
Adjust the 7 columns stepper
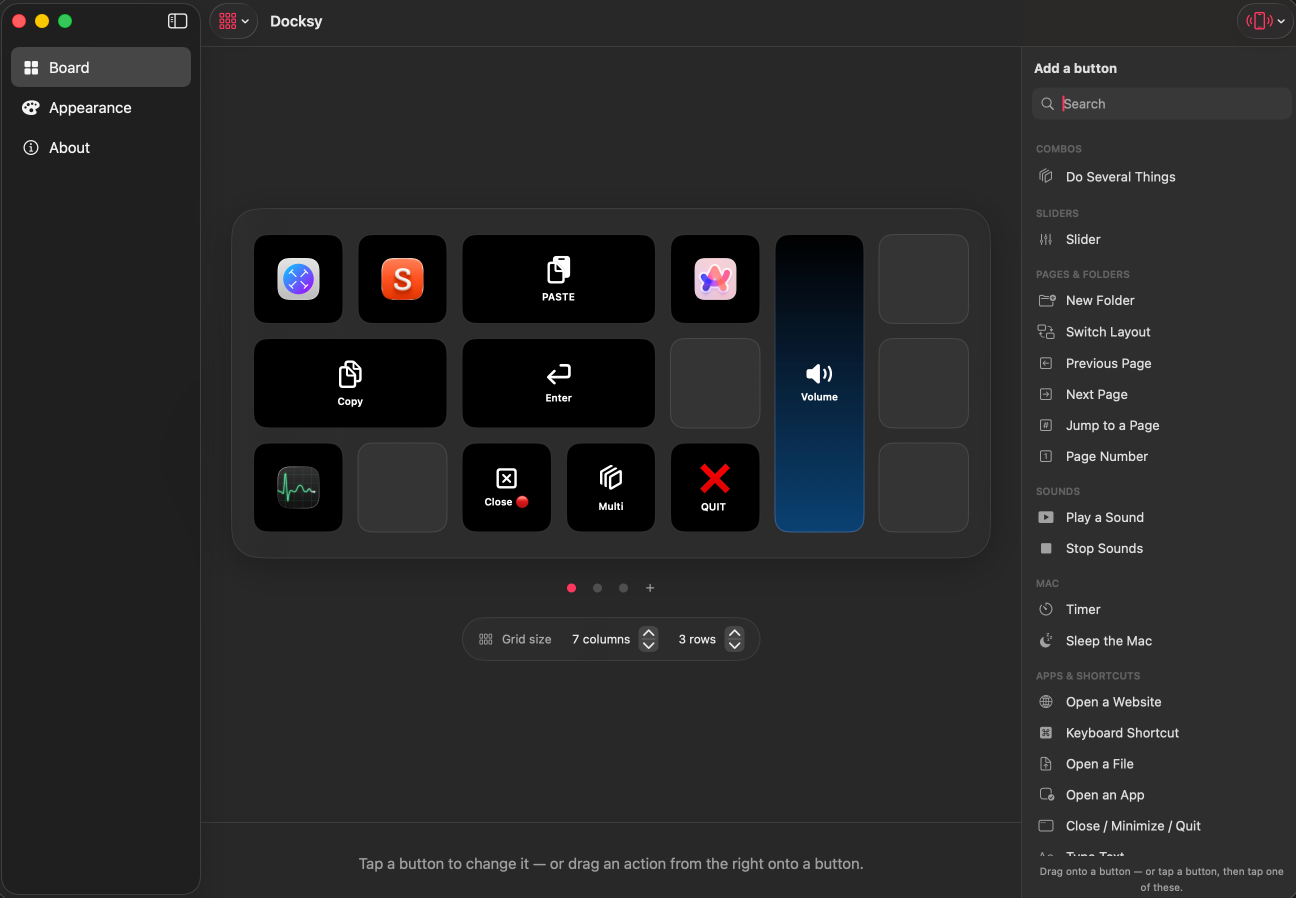(648, 639)
